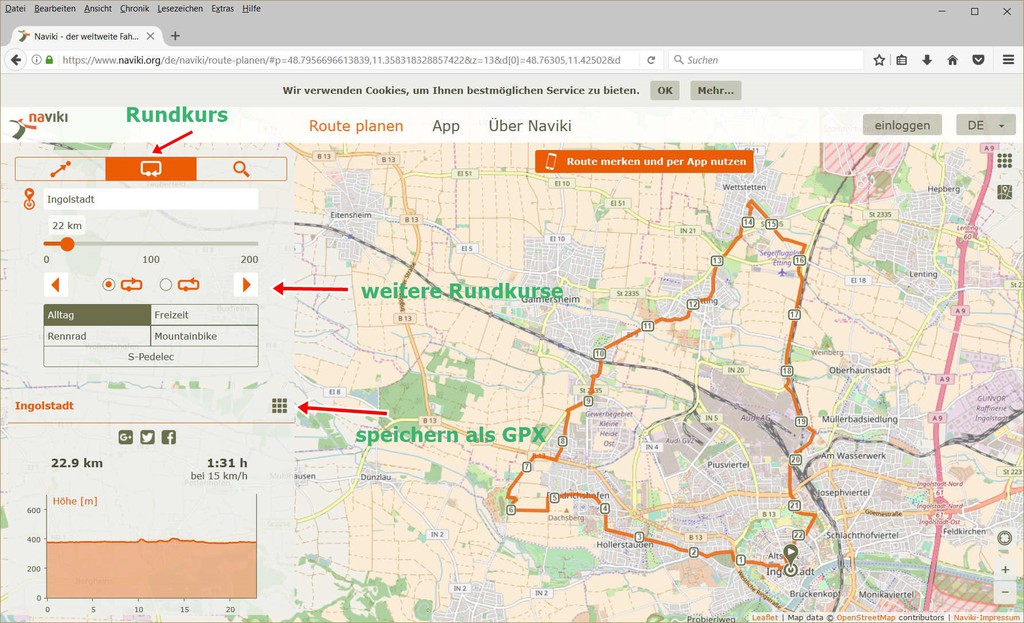Click waypoint marker 10 on the route
Viewport: 1024px width, 623px height.
[x=600, y=354]
